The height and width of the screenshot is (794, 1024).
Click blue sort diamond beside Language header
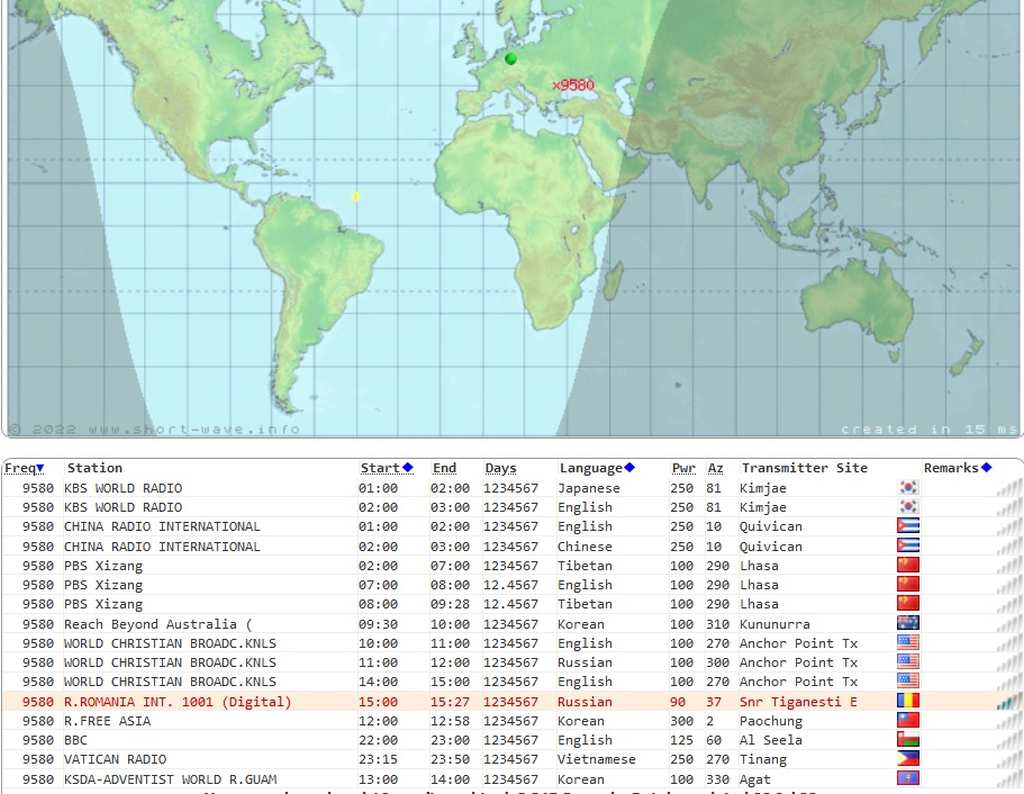630,468
